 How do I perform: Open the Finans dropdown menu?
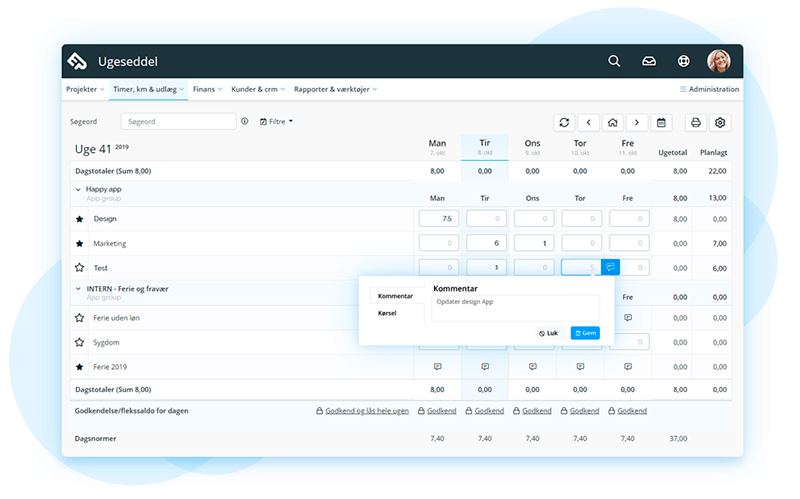tap(208, 89)
